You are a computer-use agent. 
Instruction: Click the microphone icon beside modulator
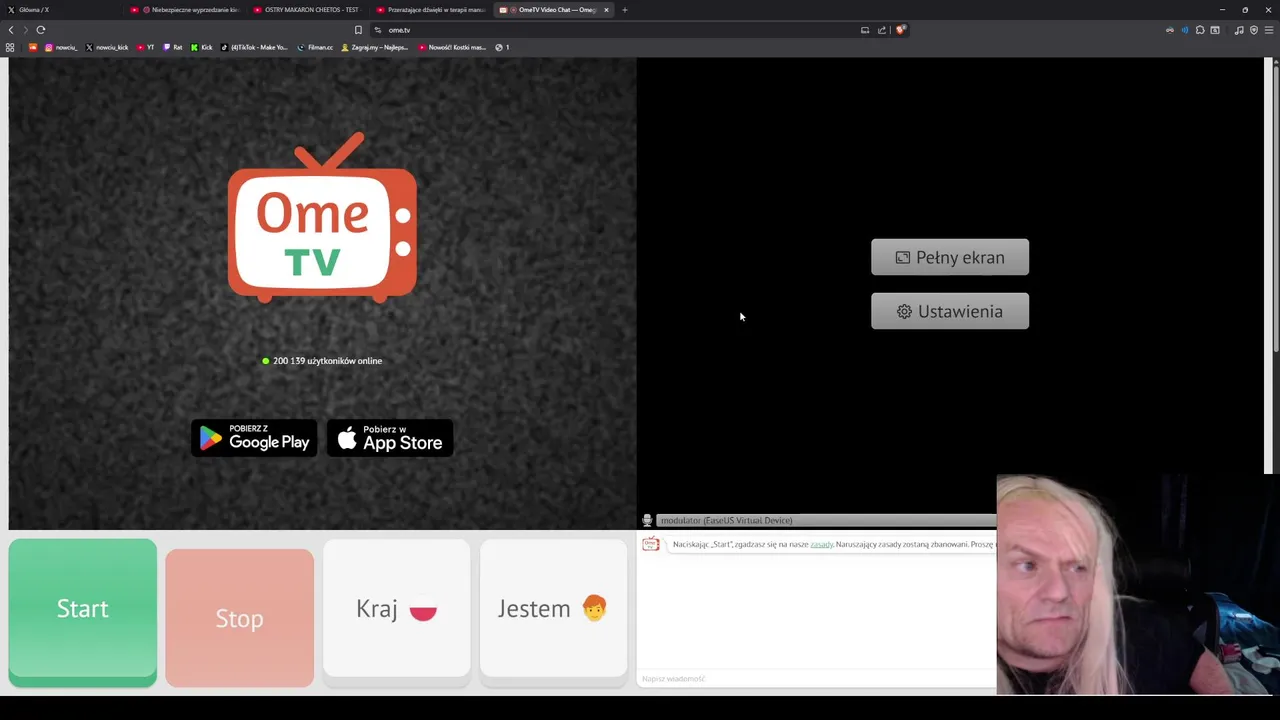(647, 520)
